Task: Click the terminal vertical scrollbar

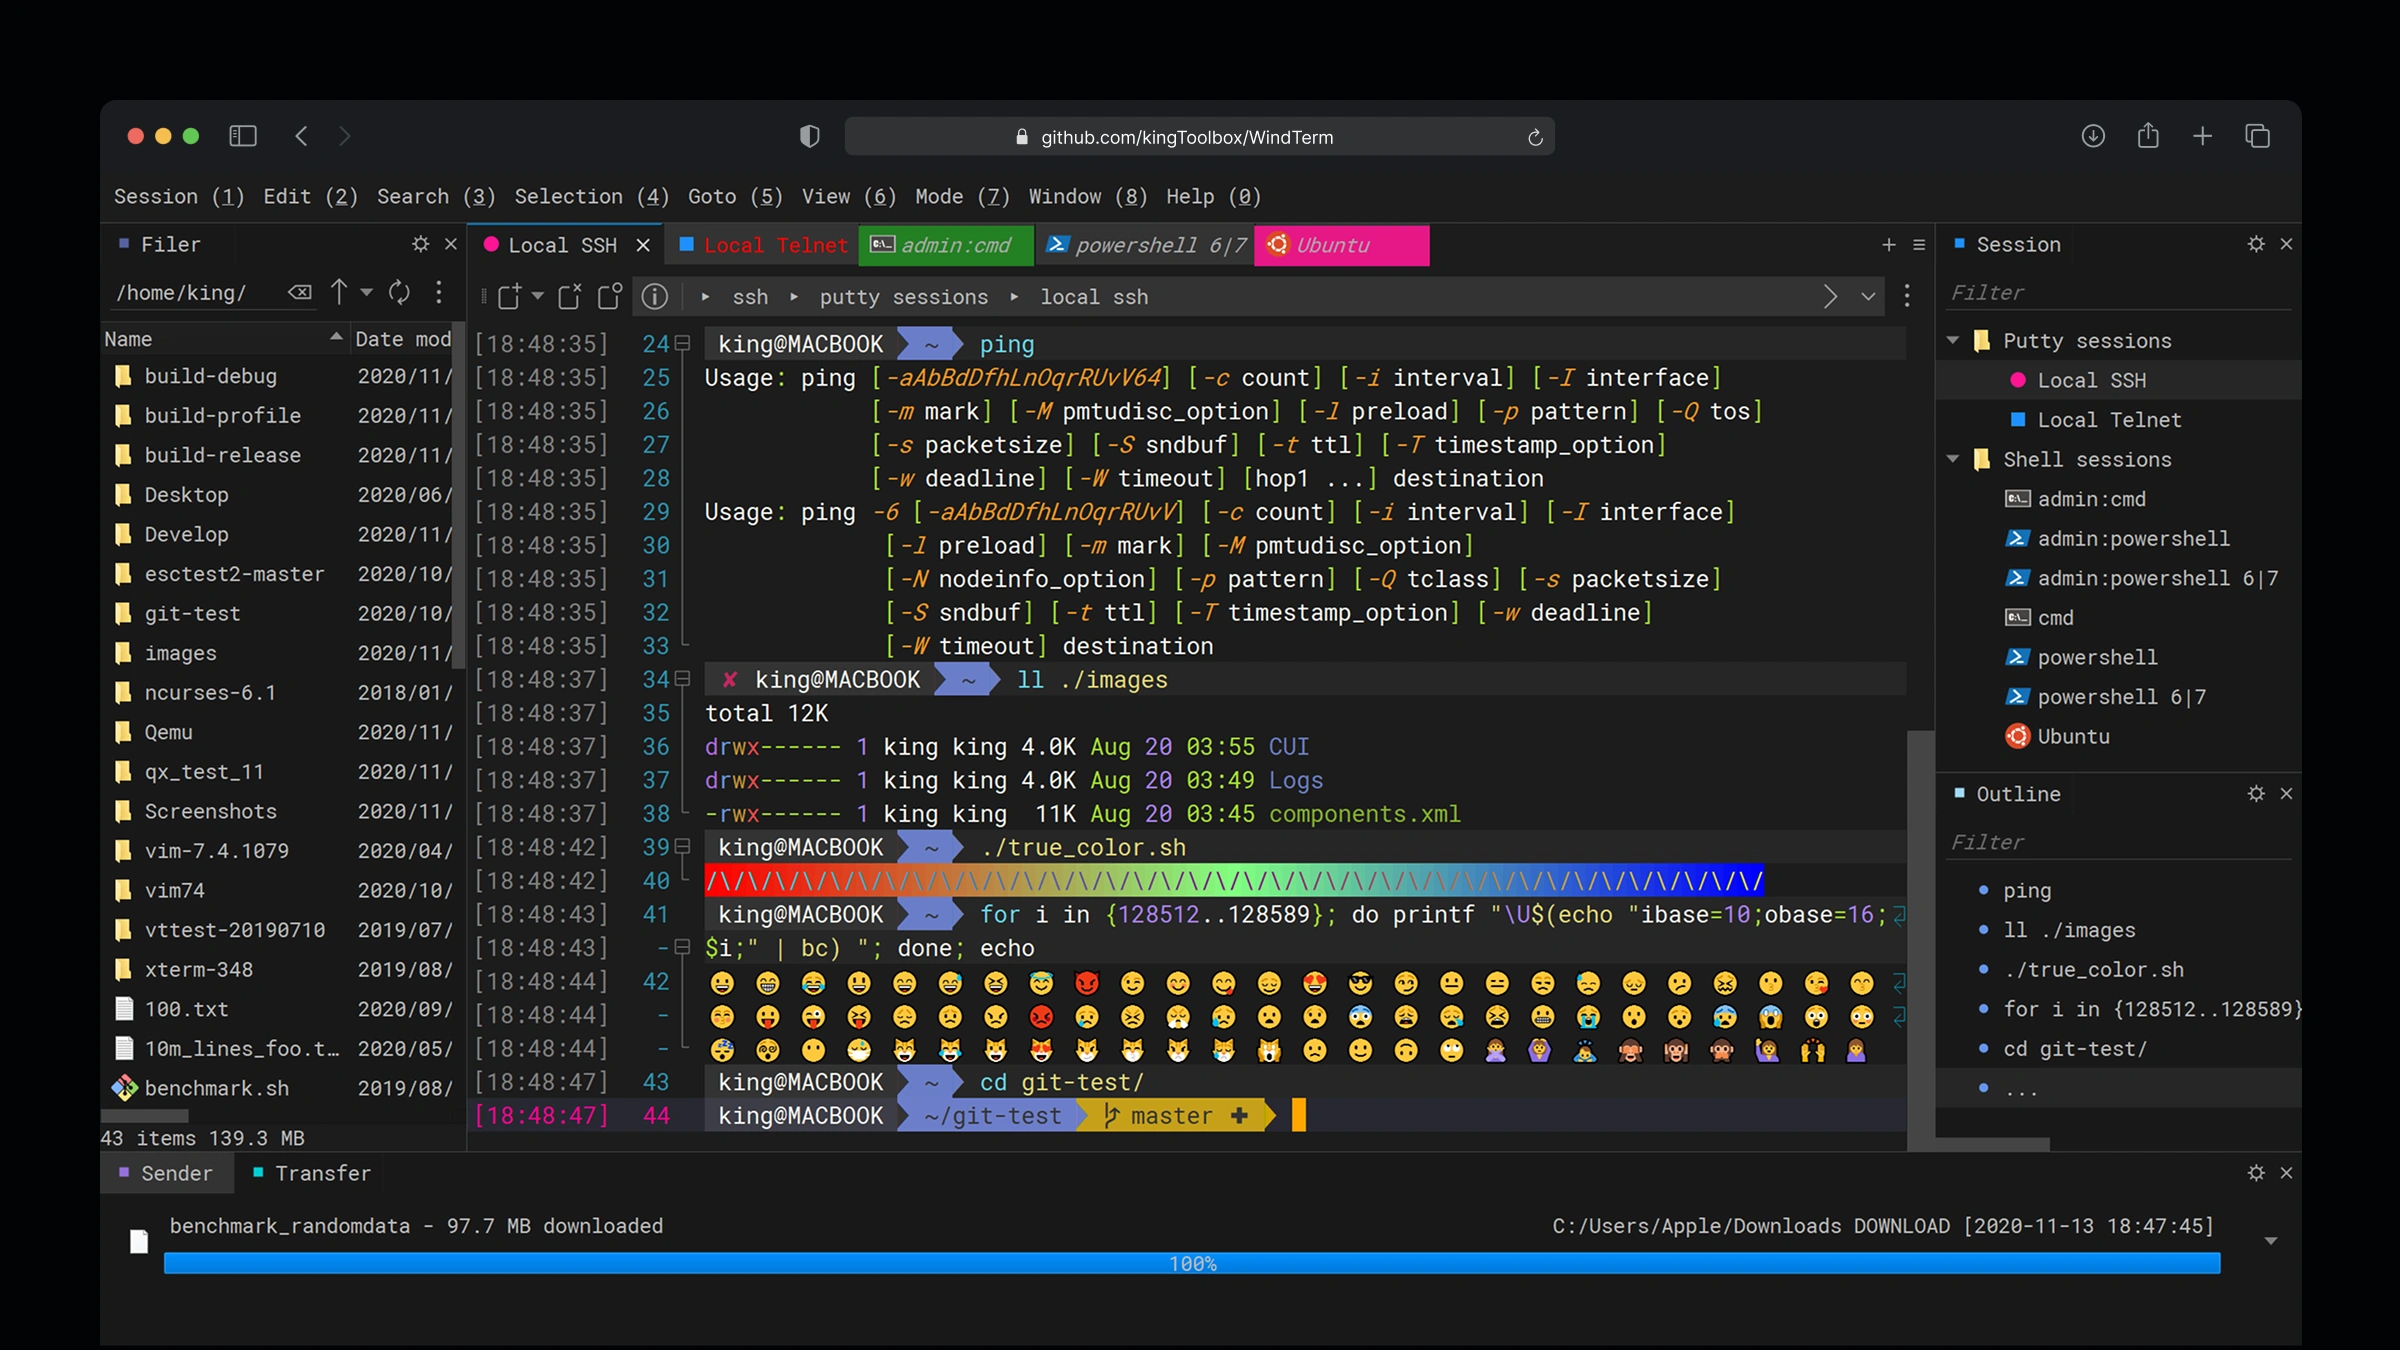Action: (x=1920, y=940)
